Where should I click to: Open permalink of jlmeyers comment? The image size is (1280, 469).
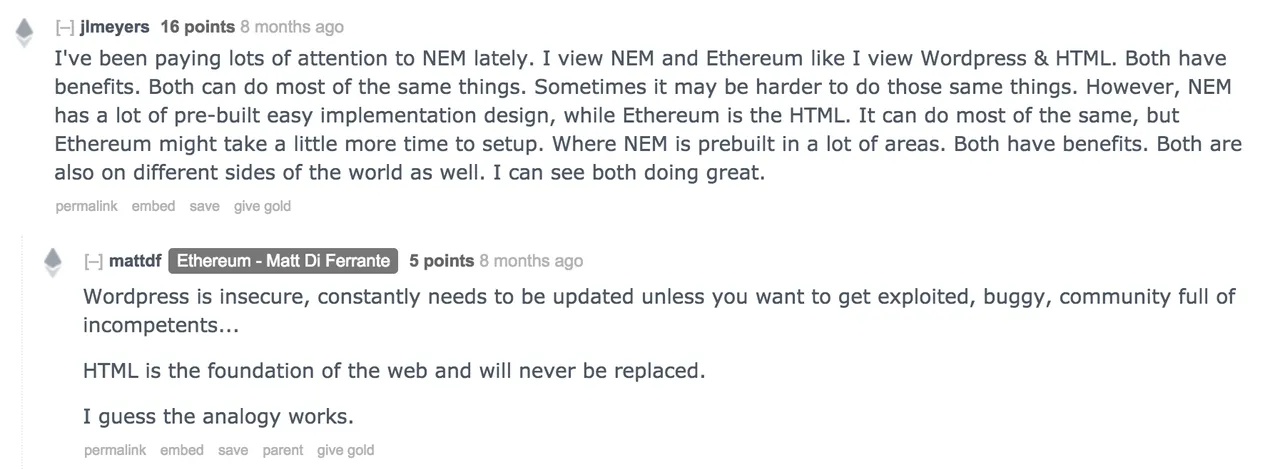point(86,206)
